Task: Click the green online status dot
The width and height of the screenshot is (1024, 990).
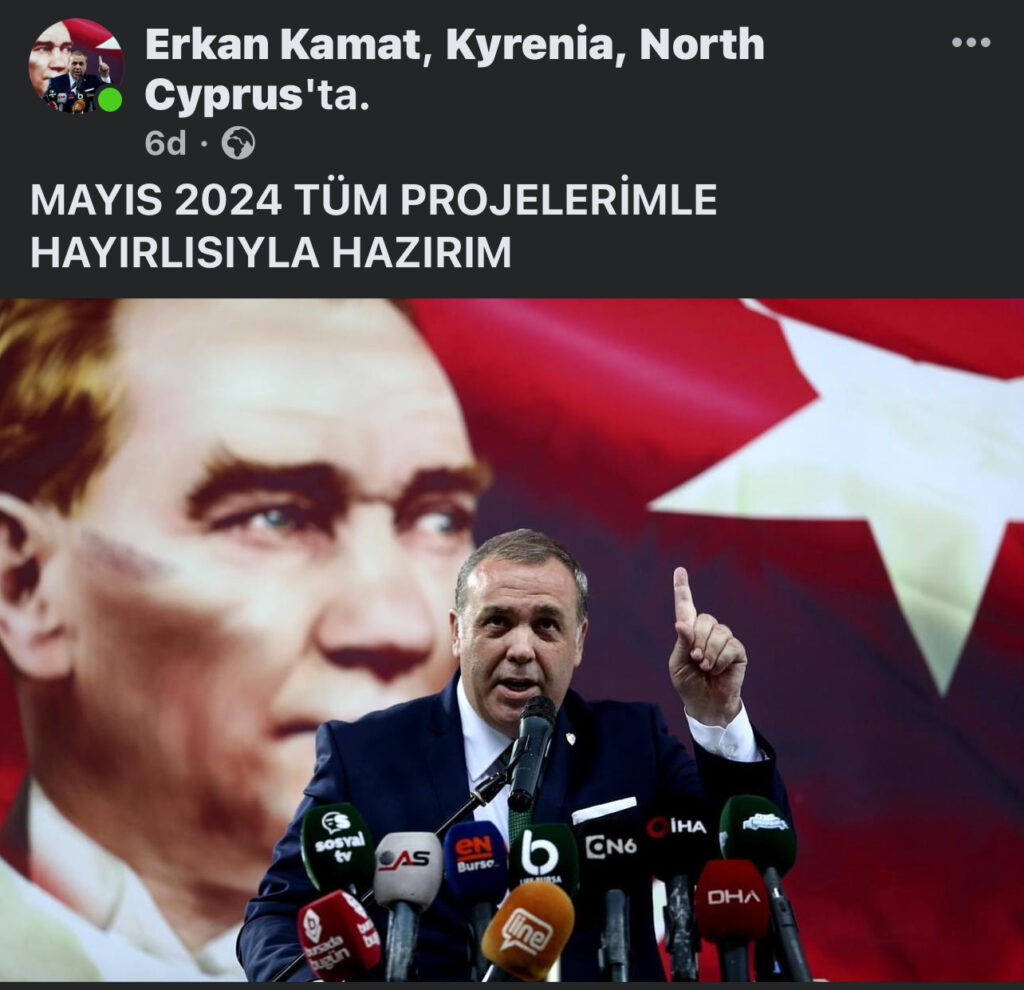Action: pos(110,99)
